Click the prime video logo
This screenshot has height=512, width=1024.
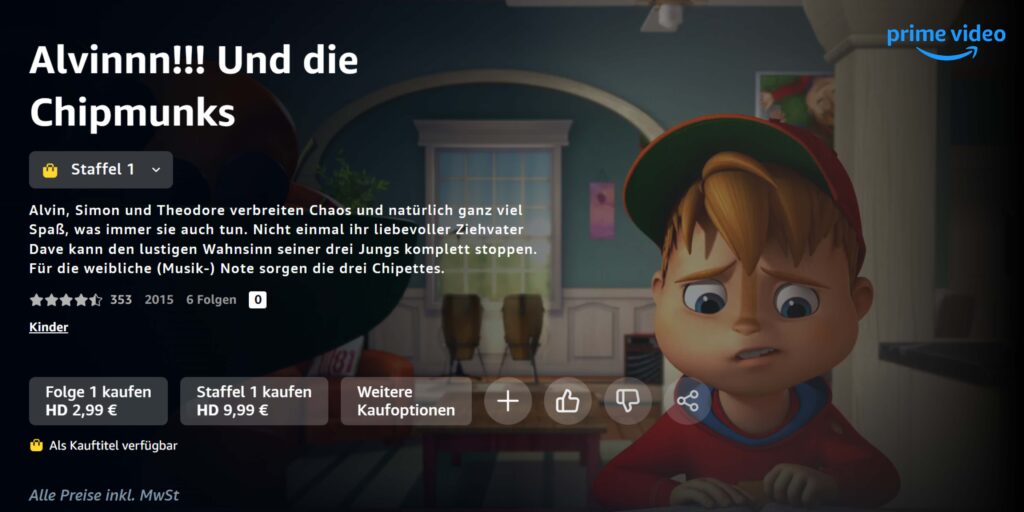tap(946, 42)
